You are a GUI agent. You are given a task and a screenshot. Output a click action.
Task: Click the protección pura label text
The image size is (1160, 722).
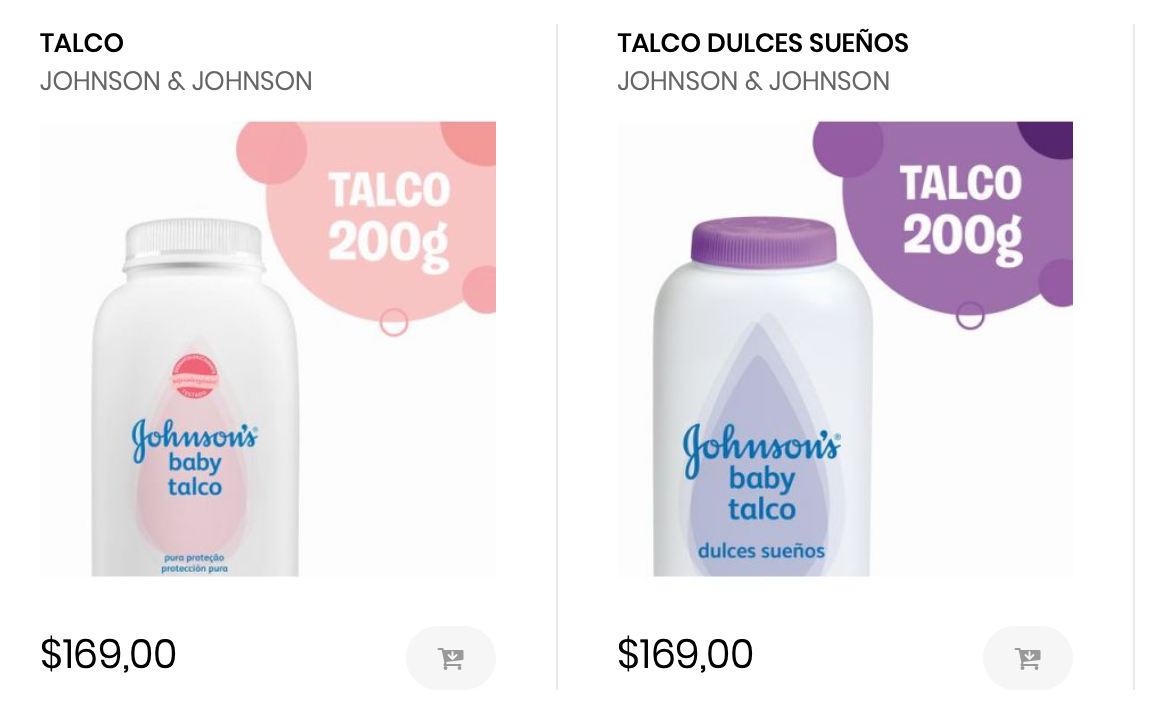click(195, 568)
